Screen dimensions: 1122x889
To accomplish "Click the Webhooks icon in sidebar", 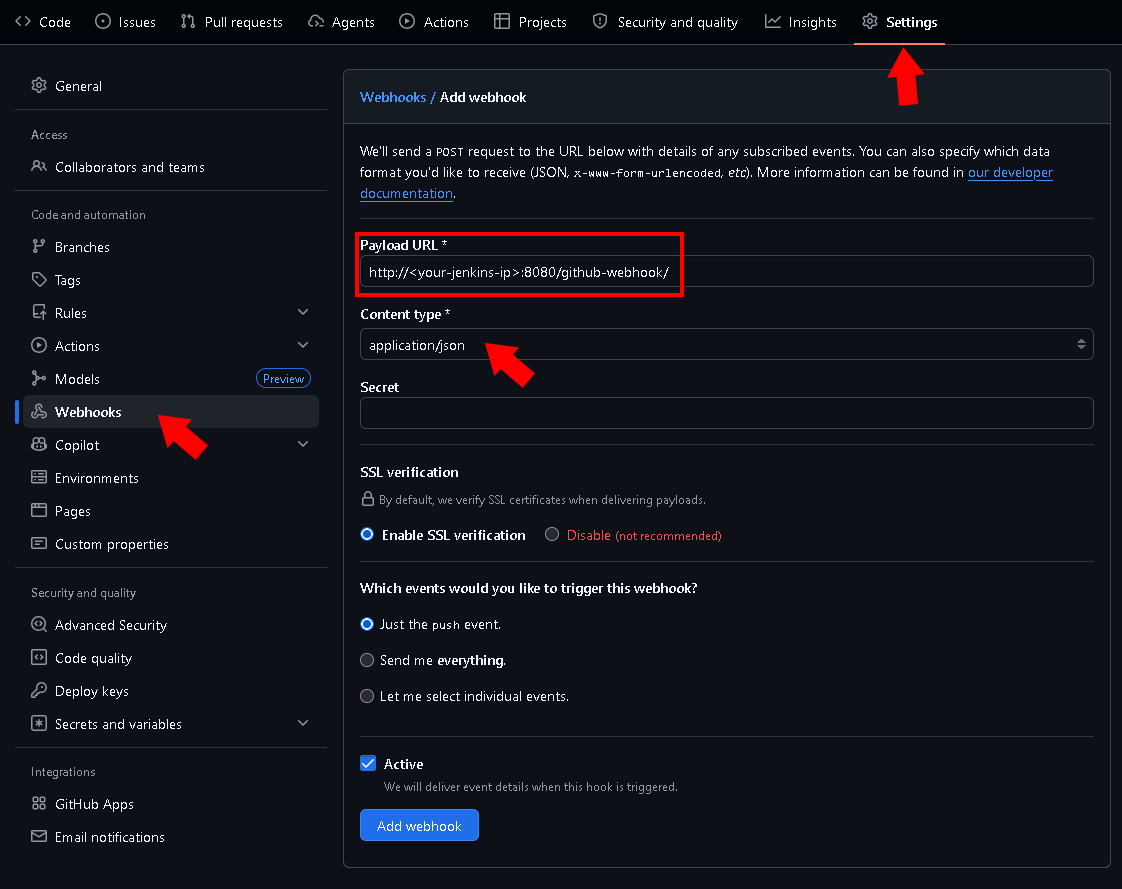I will coord(39,412).
